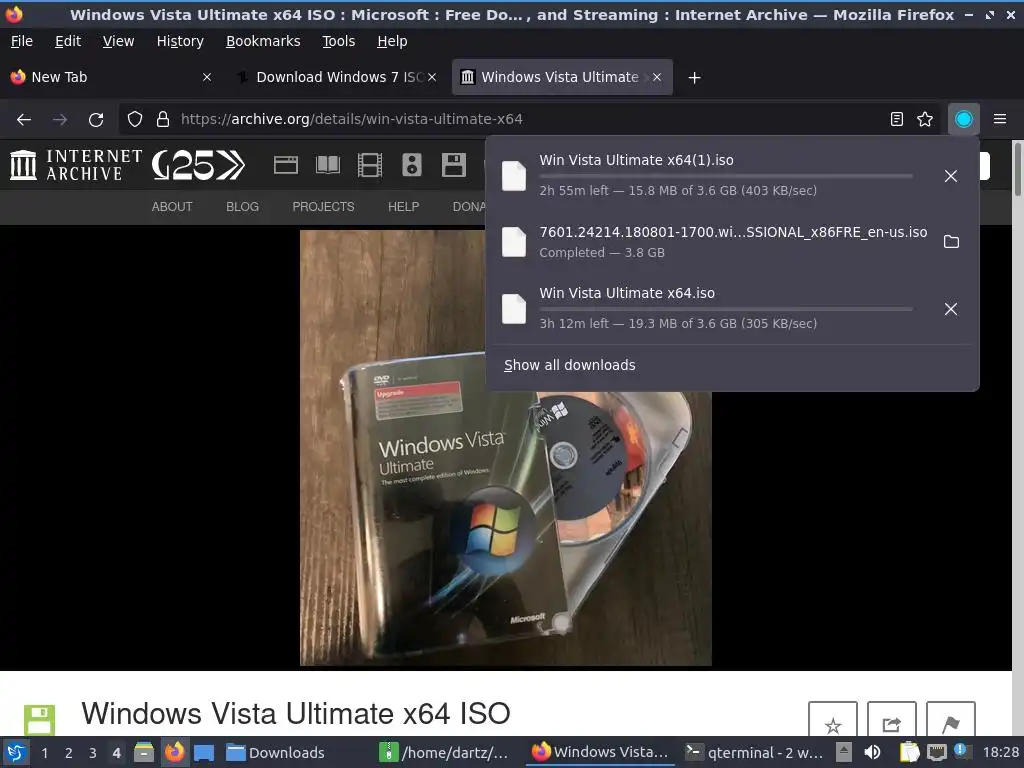Screen dimensions: 1024x768
Task: Toggle the downloads panel toolbar button
Action: 964,119
